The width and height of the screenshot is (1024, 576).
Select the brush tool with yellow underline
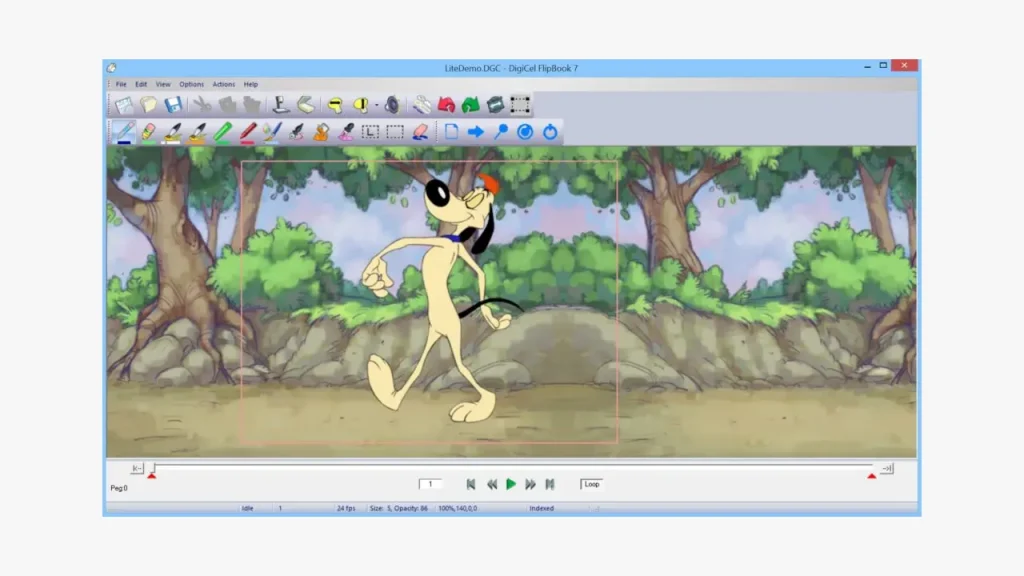point(197,132)
